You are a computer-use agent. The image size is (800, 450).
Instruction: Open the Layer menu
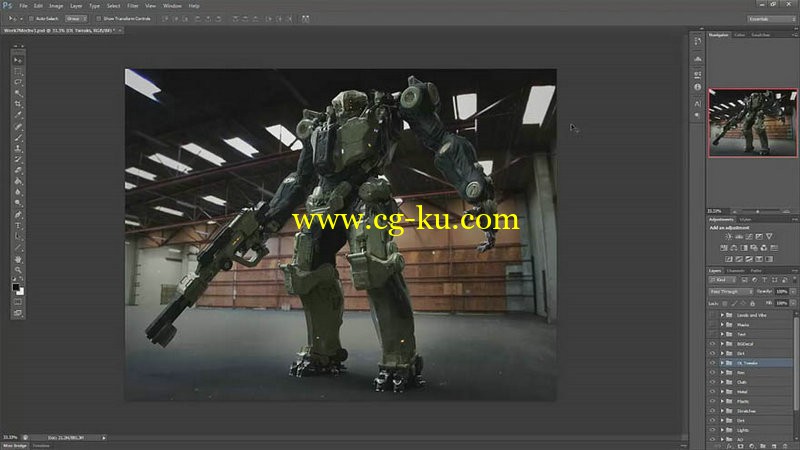click(x=76, y=6)
